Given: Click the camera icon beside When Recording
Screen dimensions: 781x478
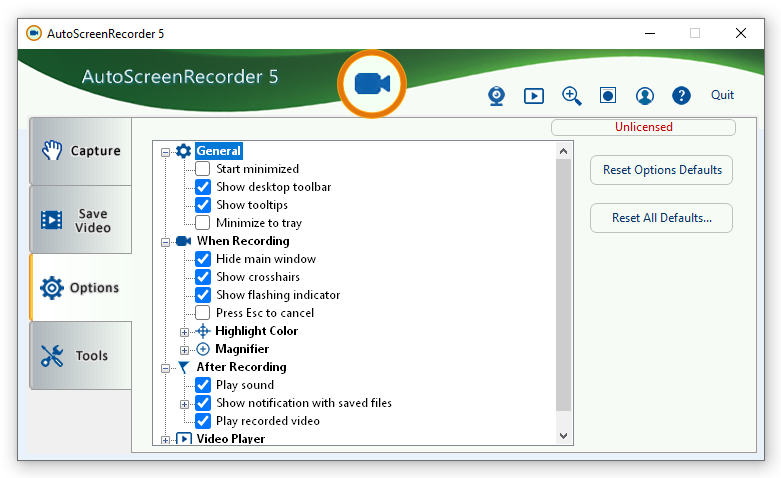Looking at the screenshot, I should [x=183, y=241].
